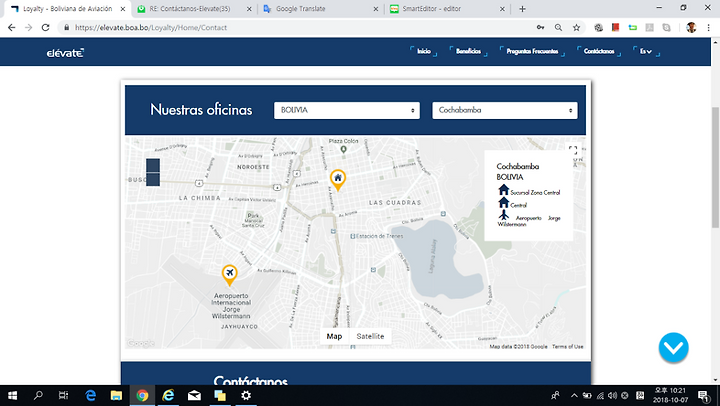This screenshot has width=720, height=406.
Task: Launch Microsoft Edge from taskbar
Action: pyautogui.click(x=90, y=395)
